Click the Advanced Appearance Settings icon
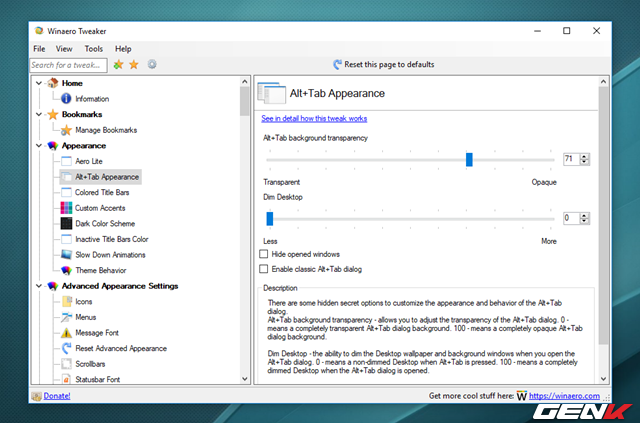This screenshot has height=423, width=640. point(53,286)
